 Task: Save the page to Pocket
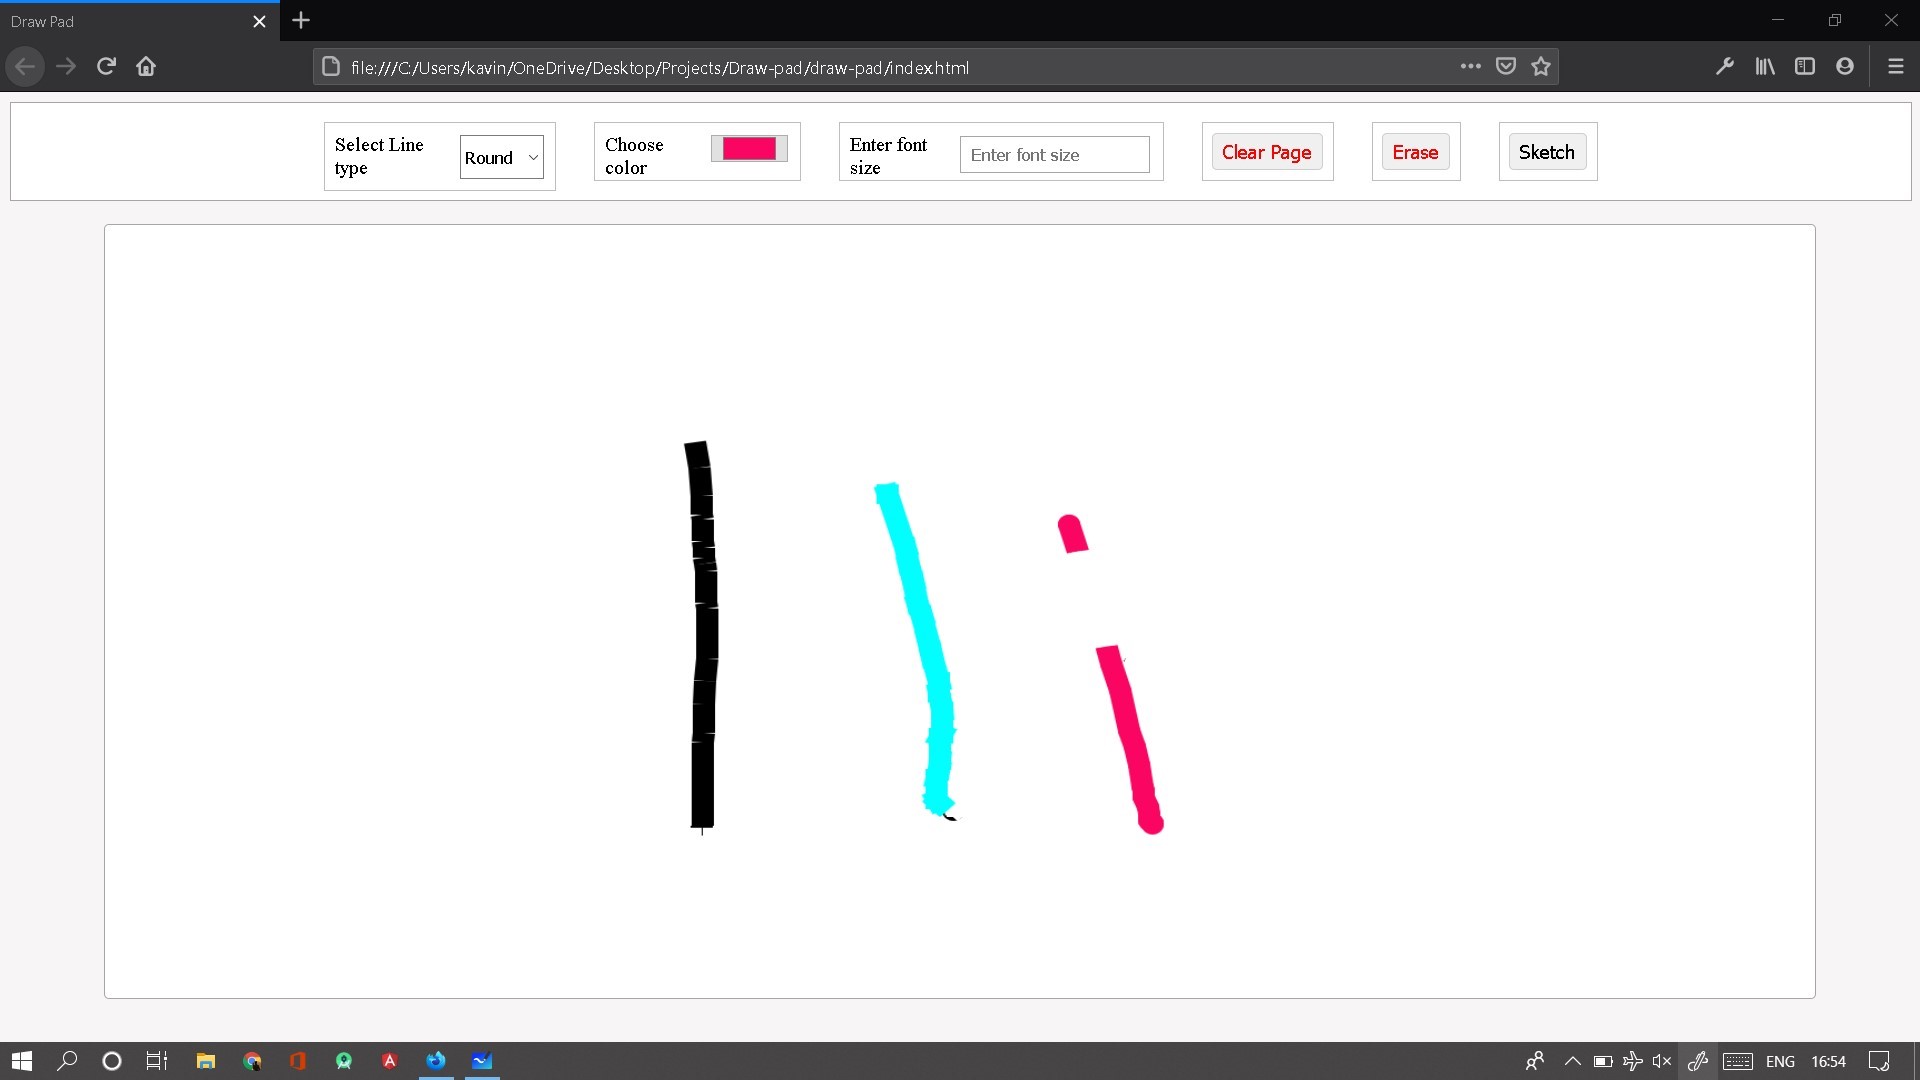coord(1506,66)
